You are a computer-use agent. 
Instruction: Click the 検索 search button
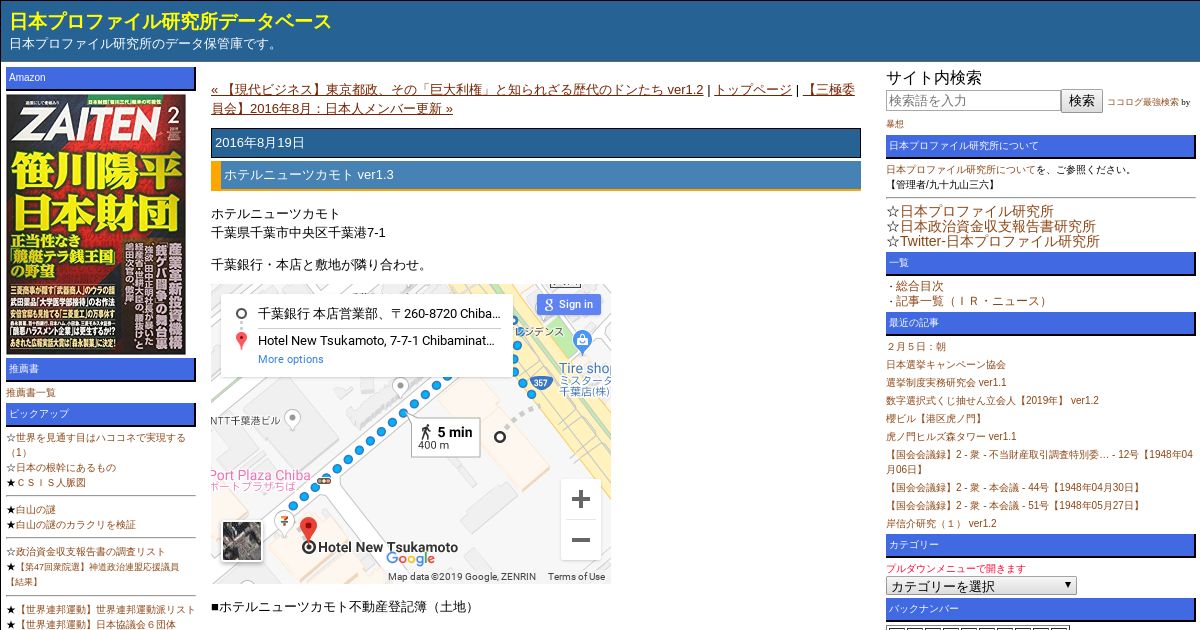pyautogui.click(x=1082, y=100)
